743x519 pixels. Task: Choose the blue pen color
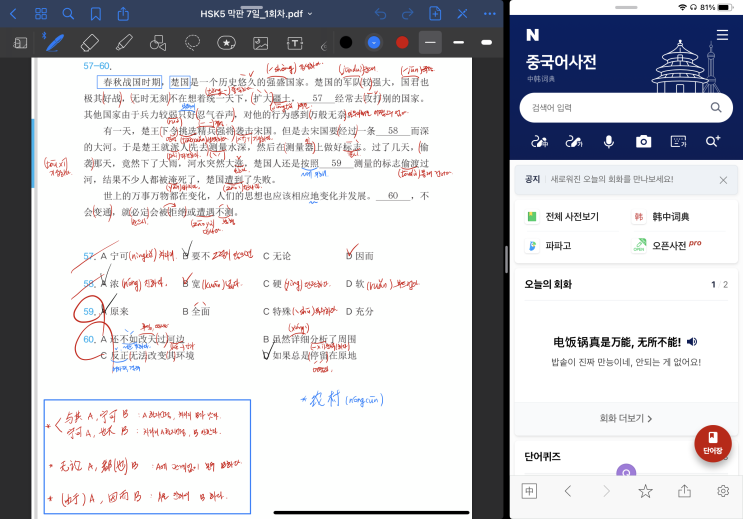pos(374,43)
